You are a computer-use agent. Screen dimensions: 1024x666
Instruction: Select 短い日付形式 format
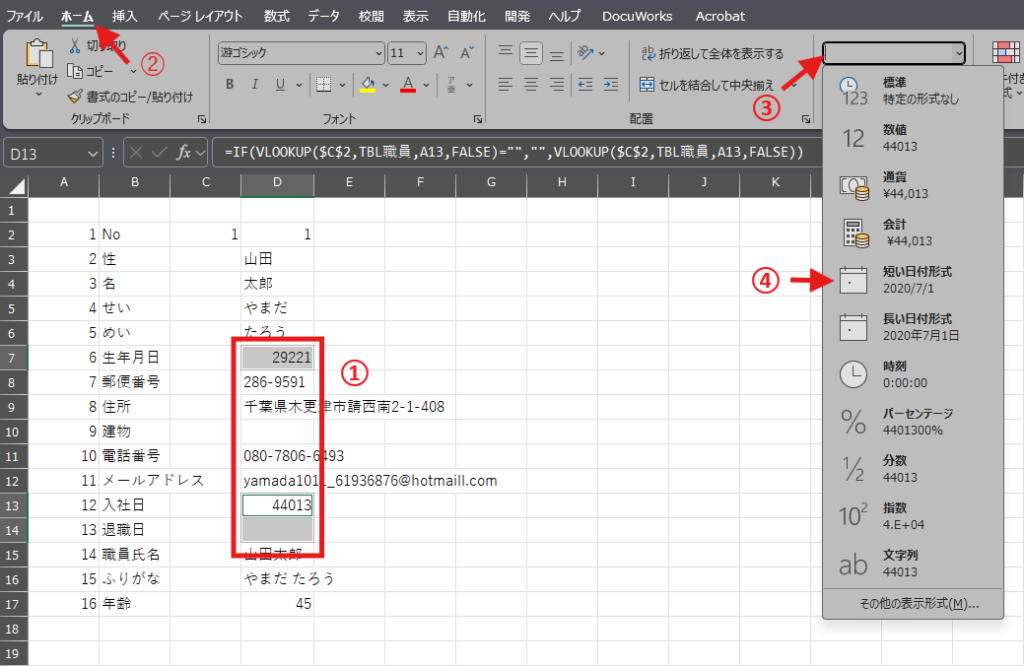[x=913, y=279]
